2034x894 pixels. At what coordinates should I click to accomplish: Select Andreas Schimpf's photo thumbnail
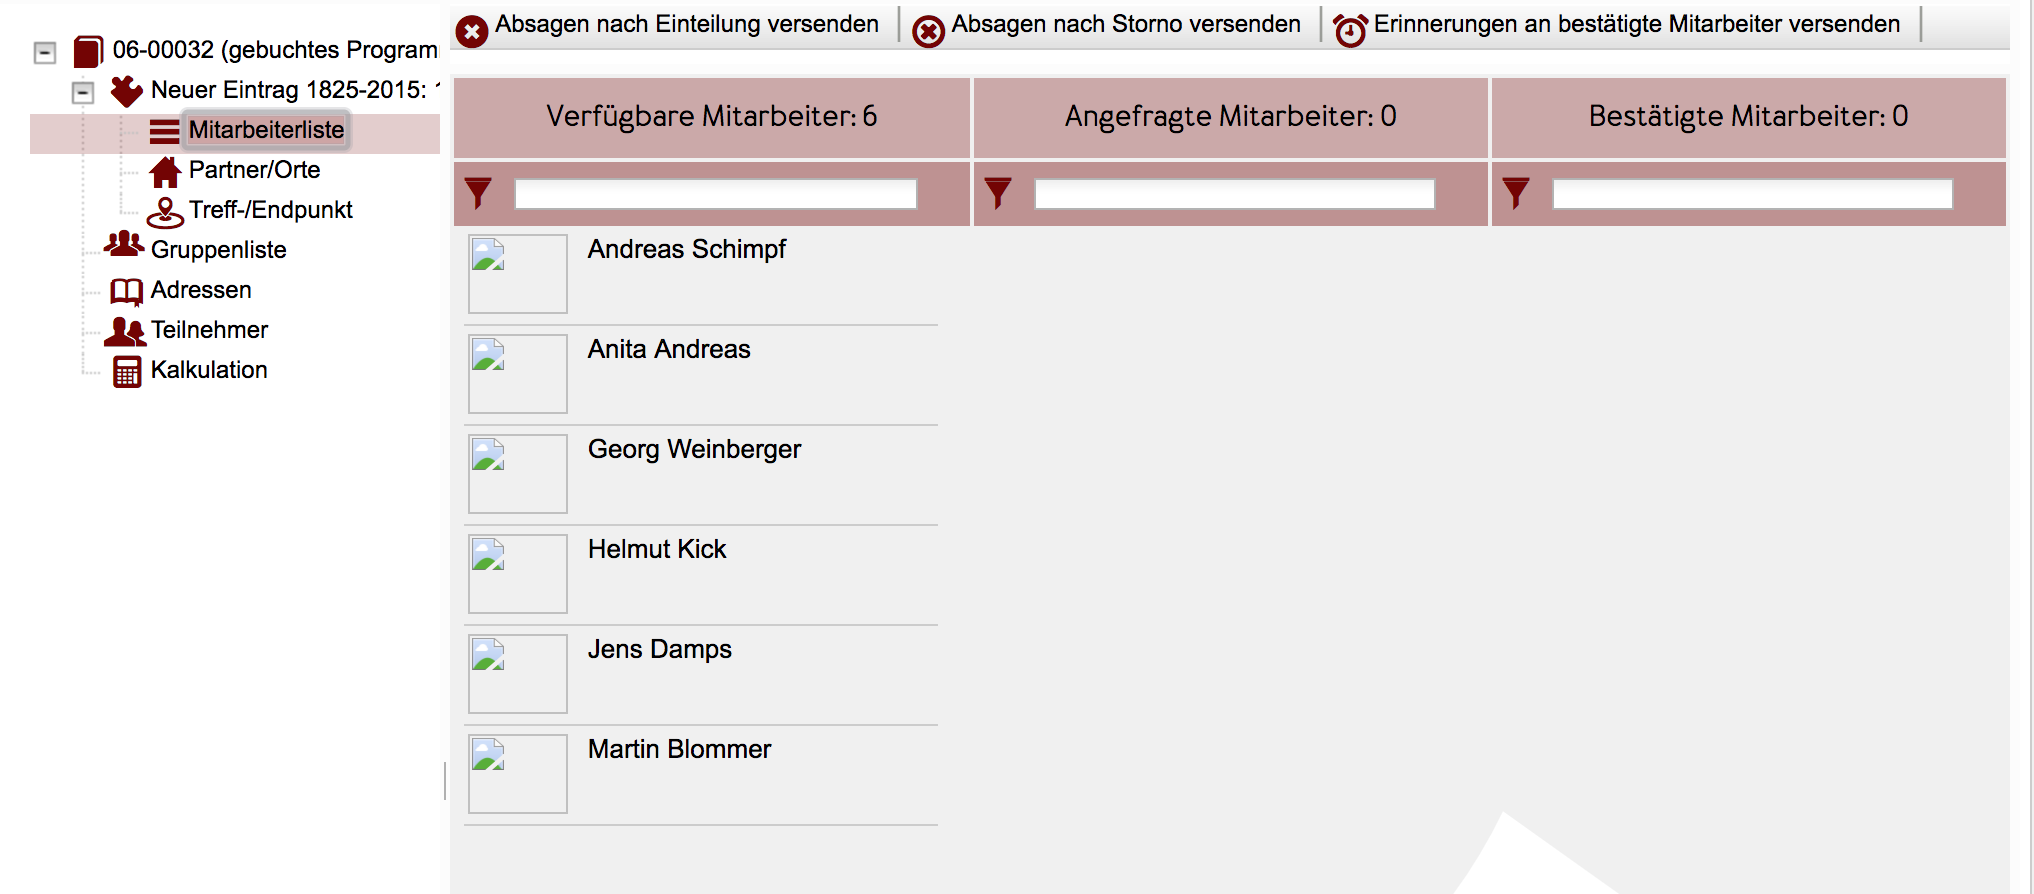[x=518, y=274]
